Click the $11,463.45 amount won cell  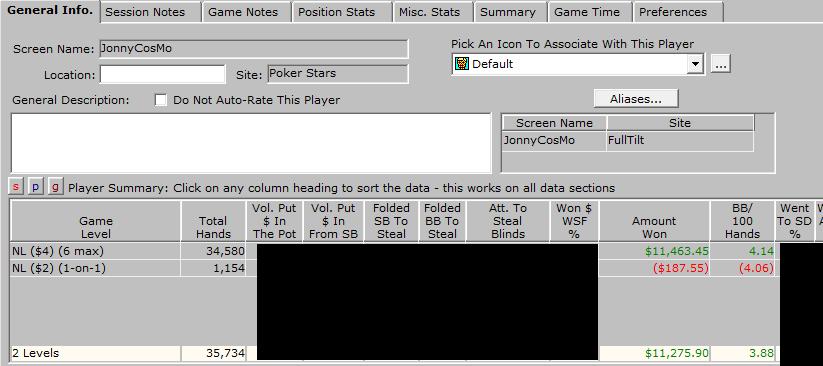655,251
